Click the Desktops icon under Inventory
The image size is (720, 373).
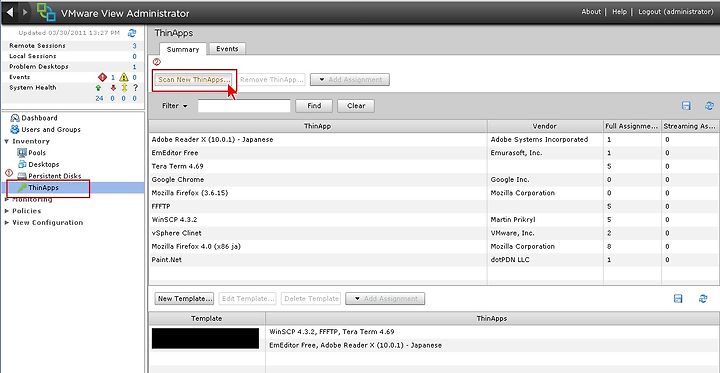(x=22, y=164)
